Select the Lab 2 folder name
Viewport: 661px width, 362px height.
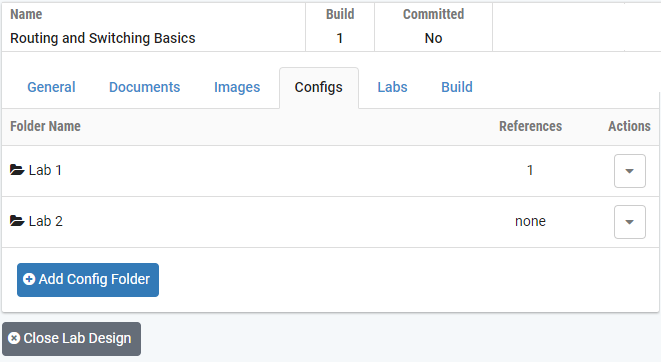click(46, 221)
